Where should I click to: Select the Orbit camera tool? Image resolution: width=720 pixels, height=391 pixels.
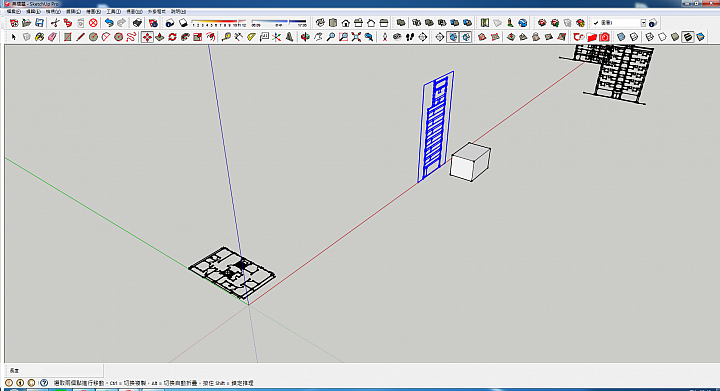click(x=305, y=37)
